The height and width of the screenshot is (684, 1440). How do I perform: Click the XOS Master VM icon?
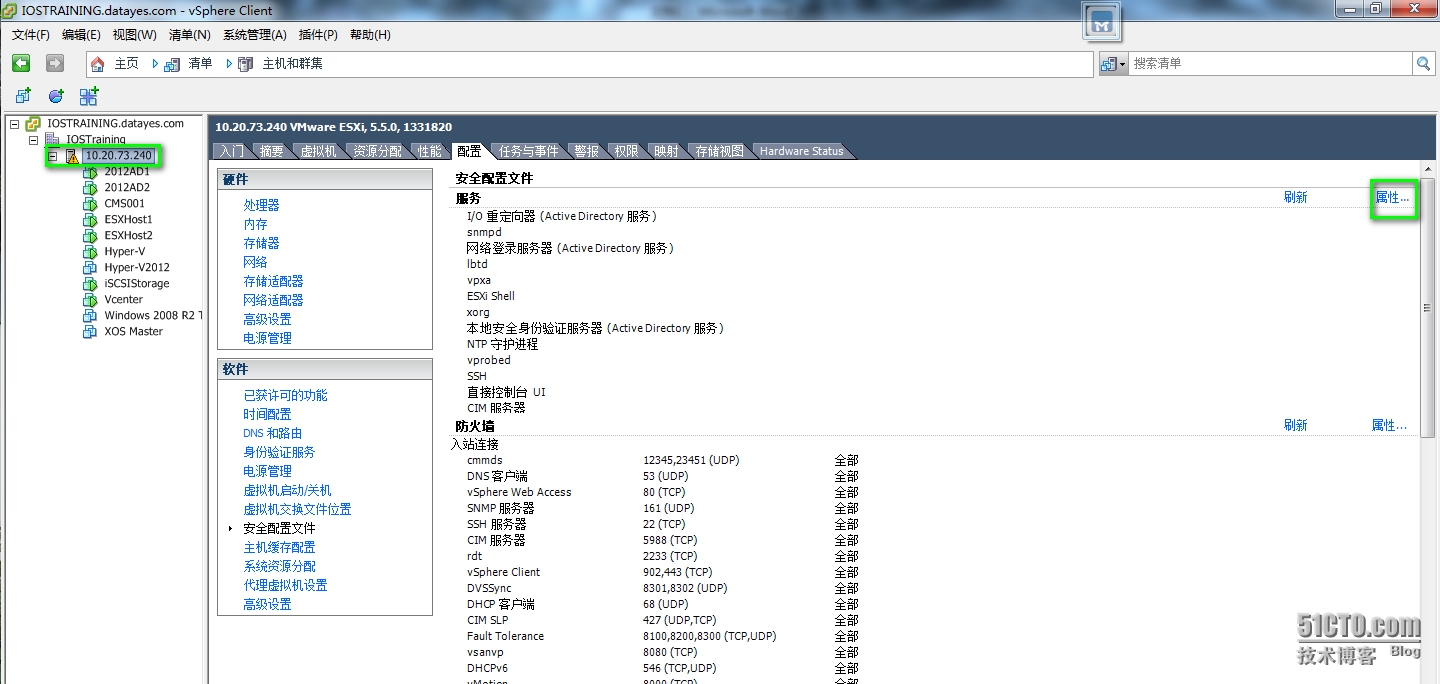tap(91, 332)
